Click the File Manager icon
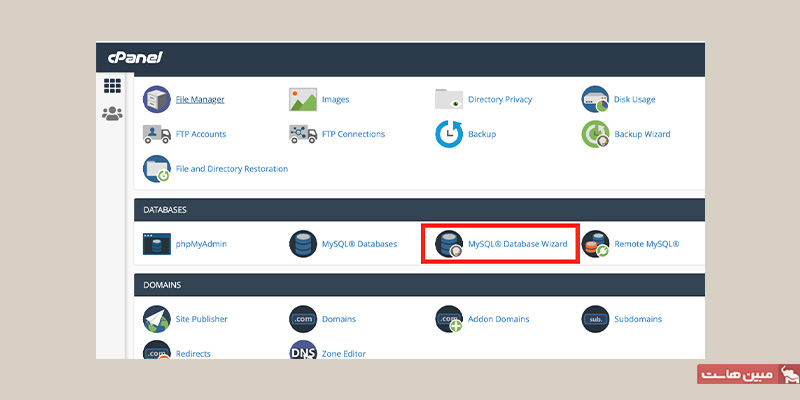This screenshot has width=800, height=400. [x=157, y=99]
